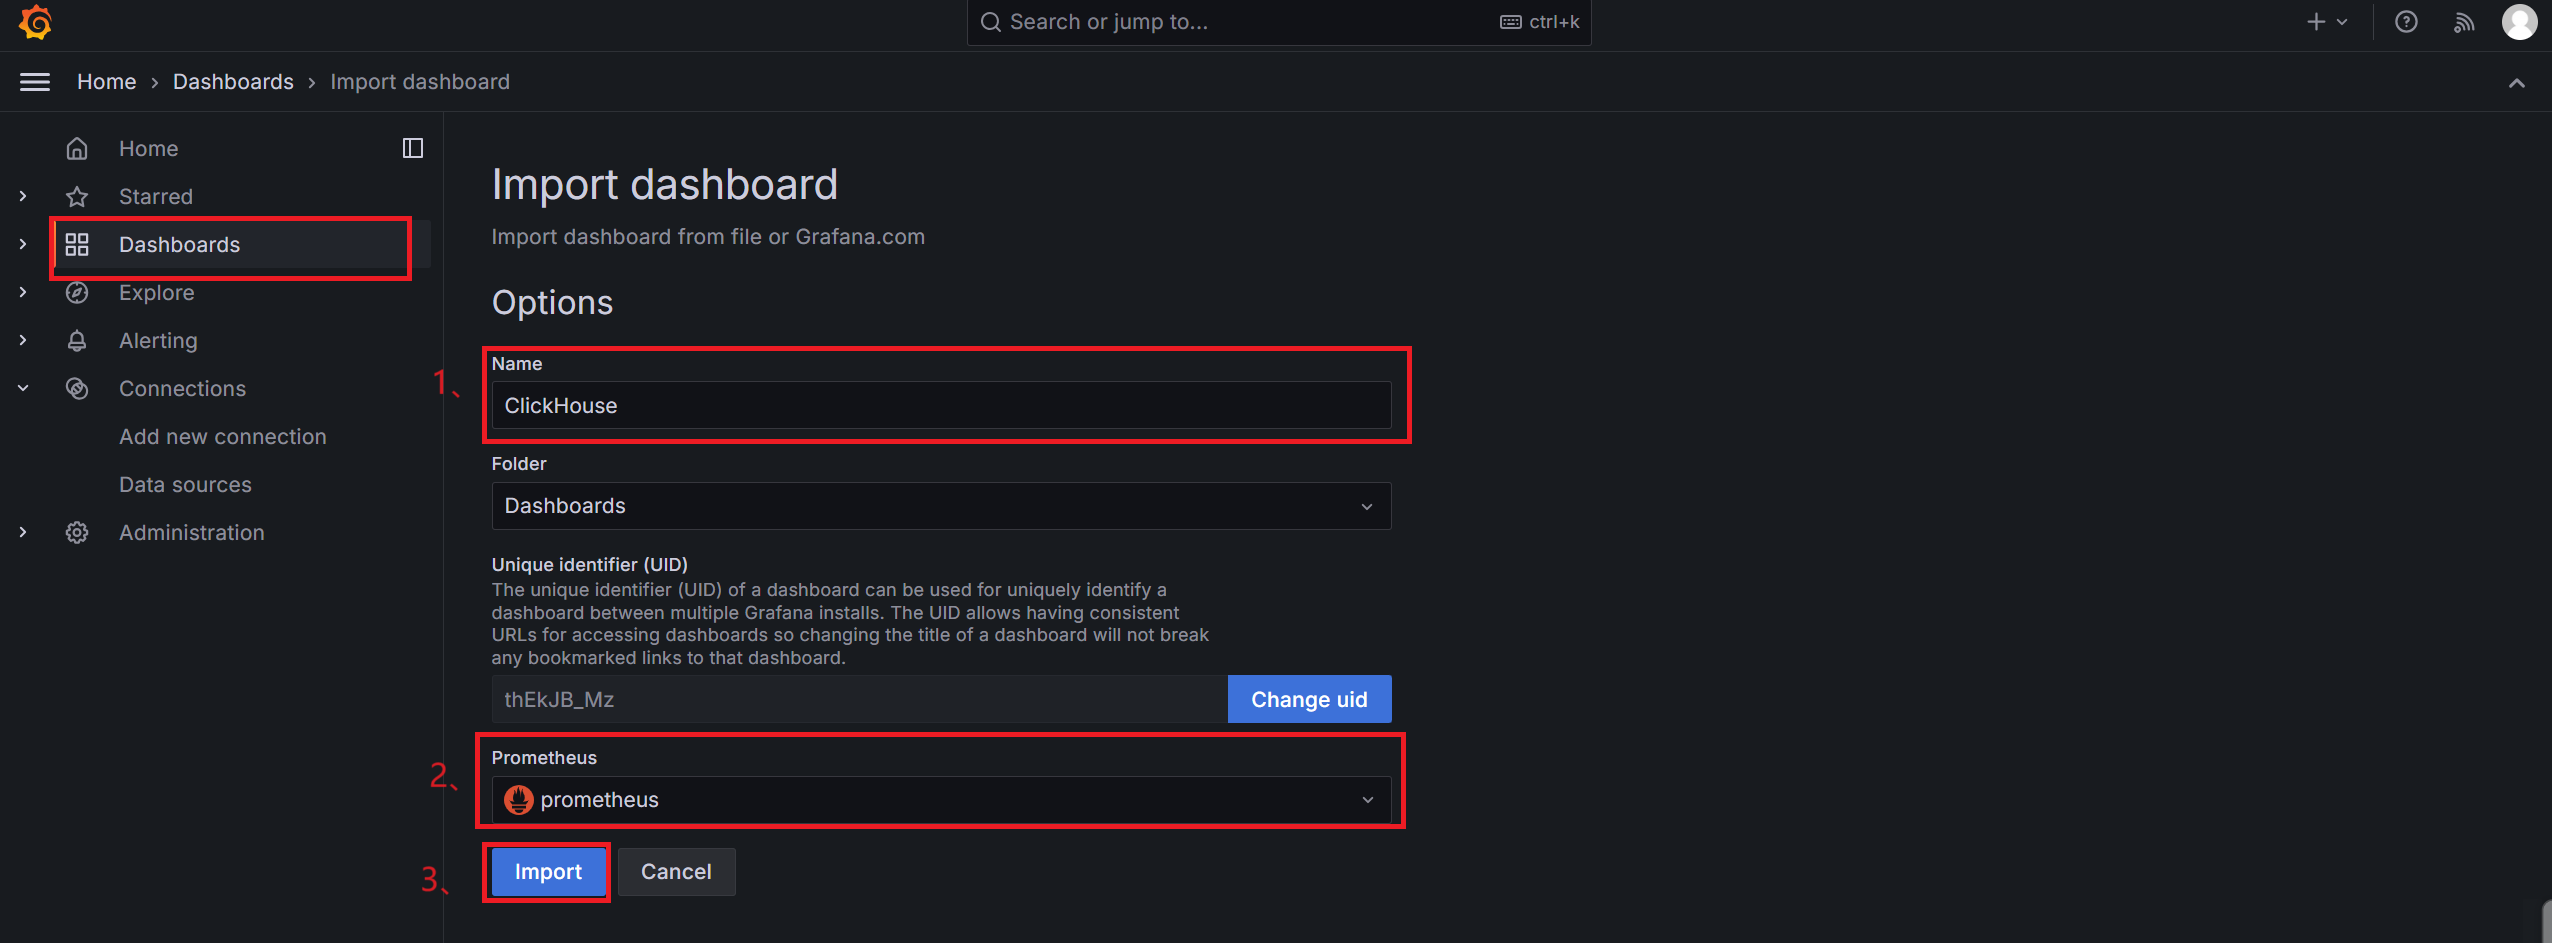Open the plus new-item menu
The image size is (2552, 943).
tap(2327, 22)
